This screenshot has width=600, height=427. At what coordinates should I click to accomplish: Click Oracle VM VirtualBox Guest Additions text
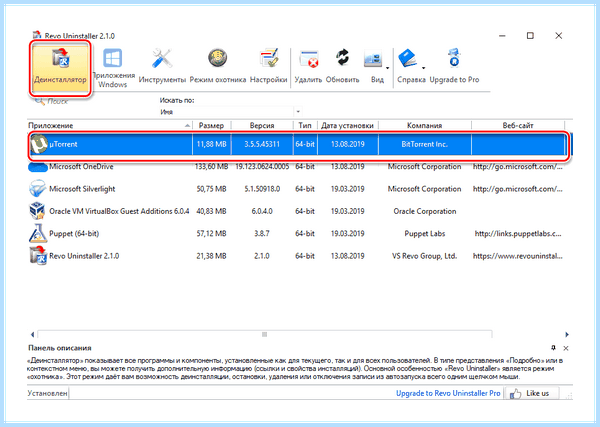[x=119, y=211]
